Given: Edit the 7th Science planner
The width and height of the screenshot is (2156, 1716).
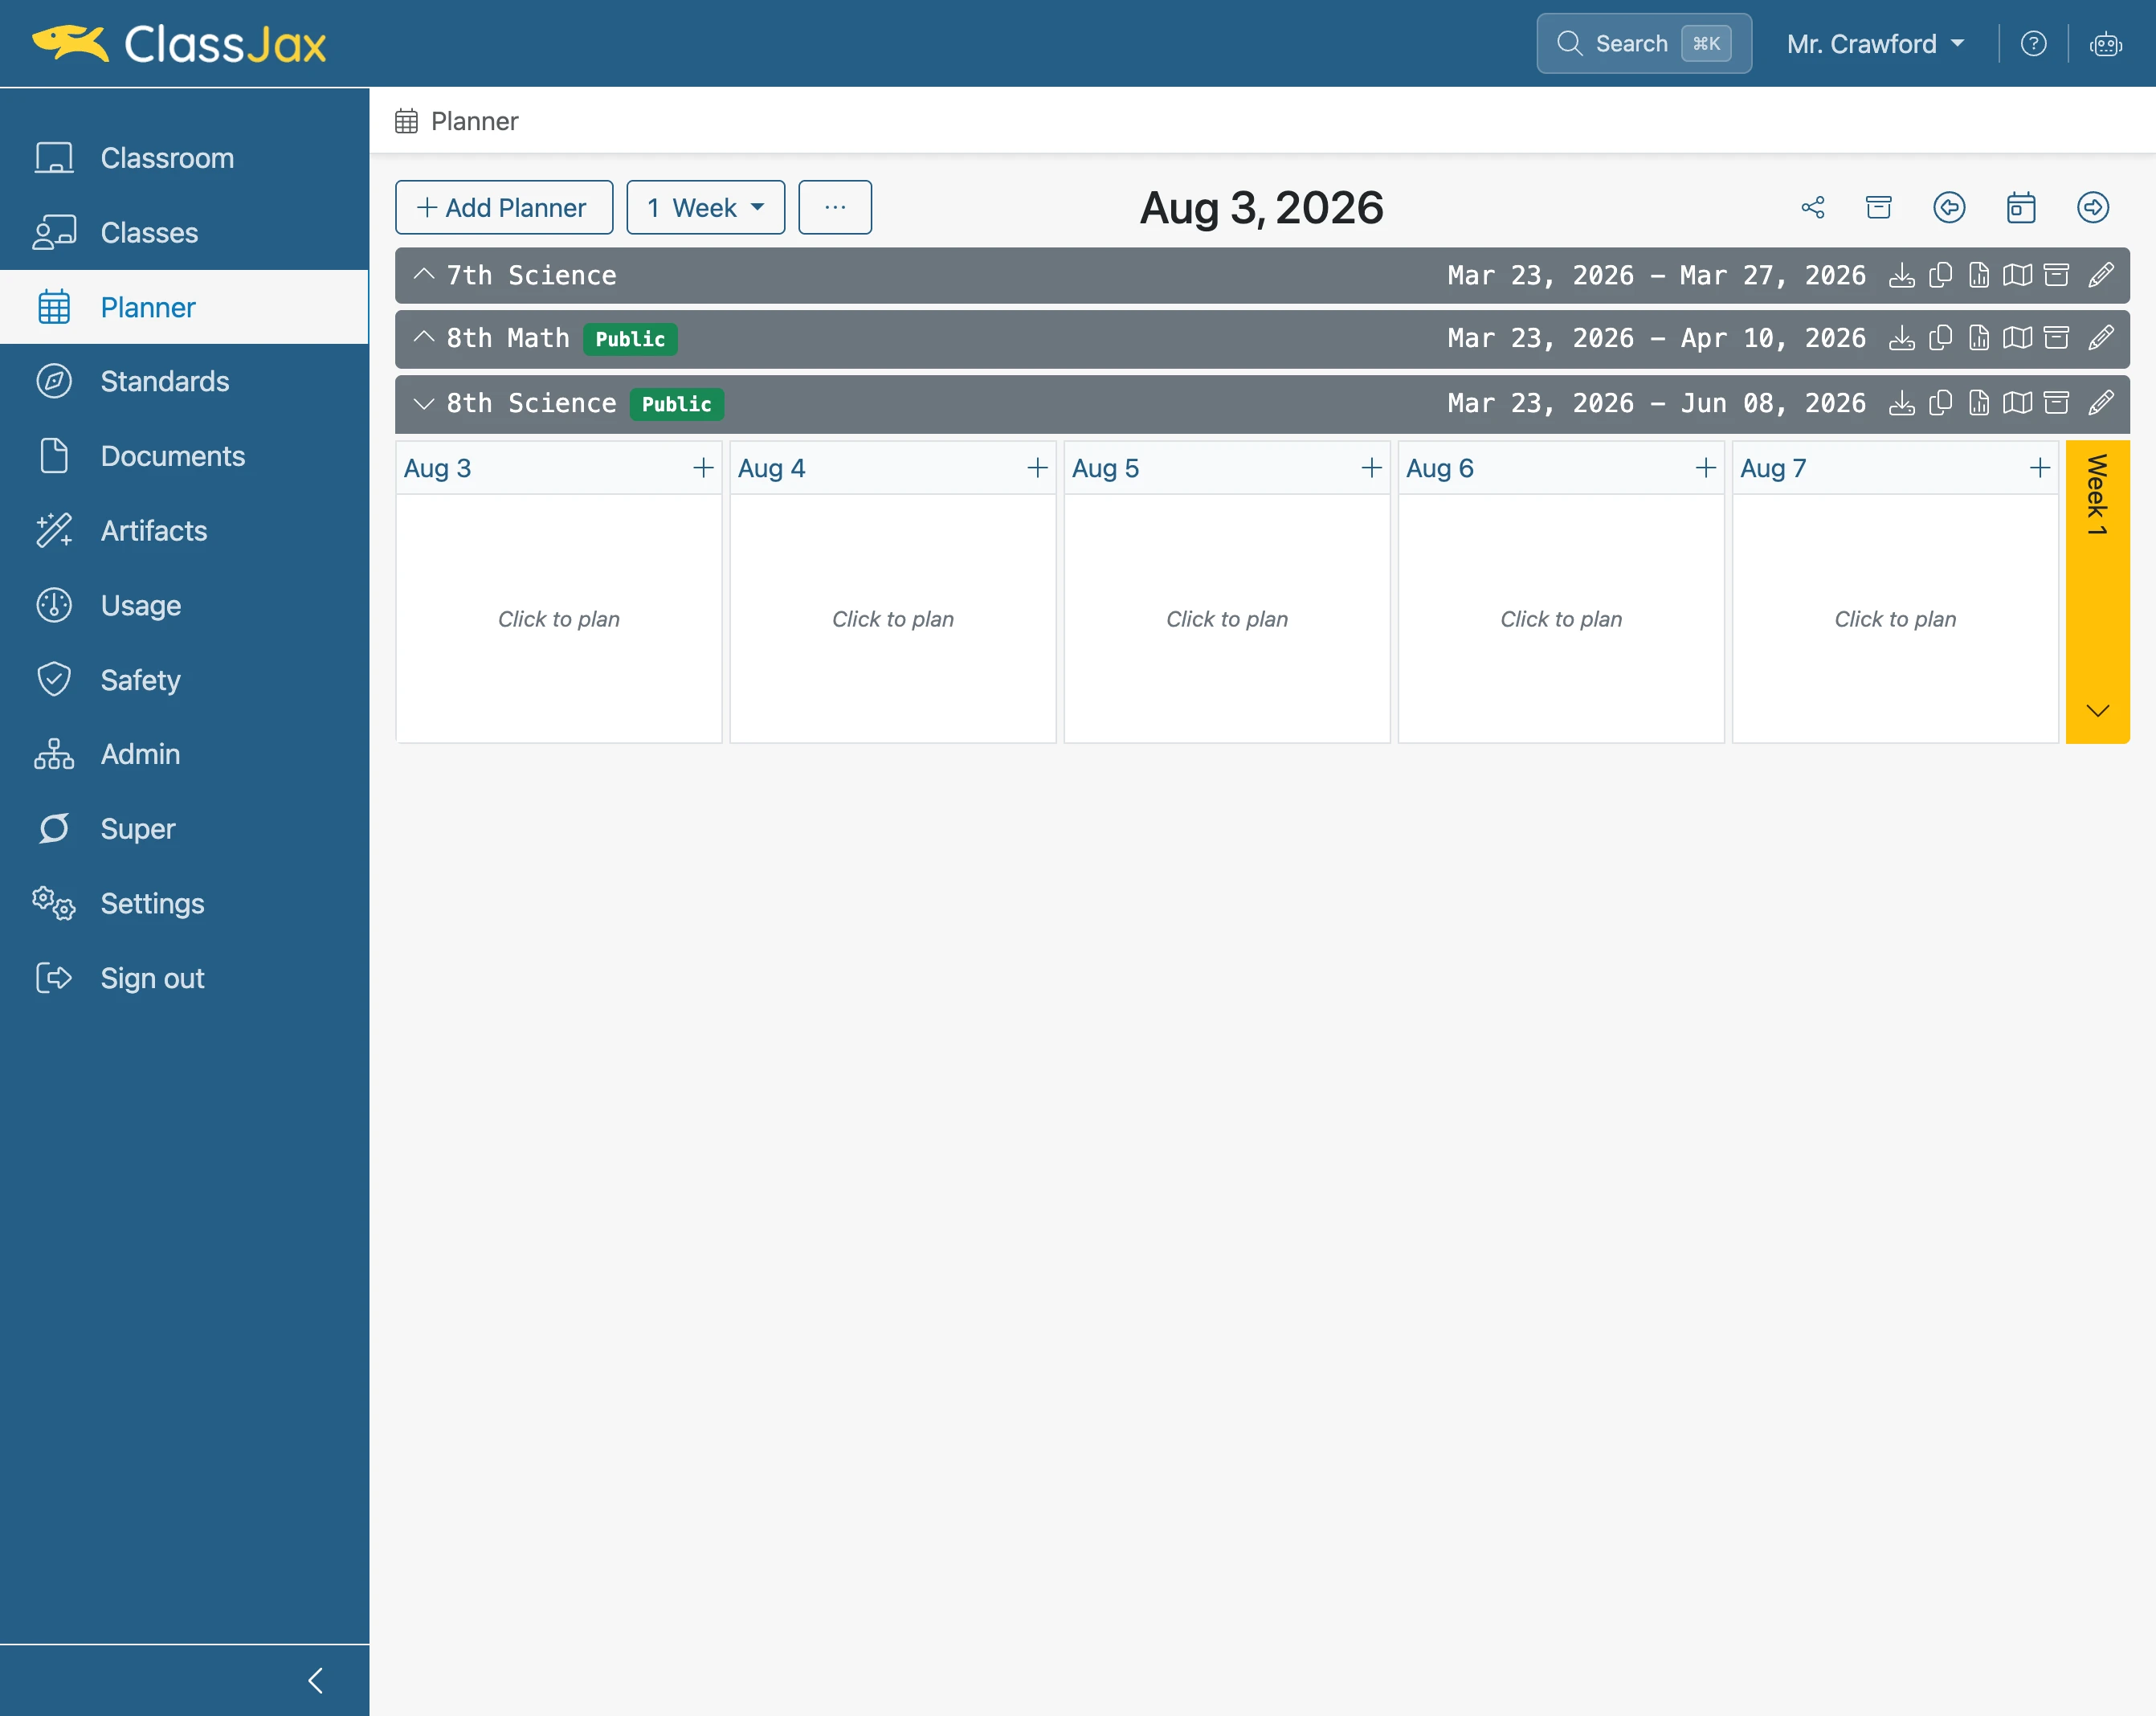Looking at the screenshot, I should pos(2101,275).
